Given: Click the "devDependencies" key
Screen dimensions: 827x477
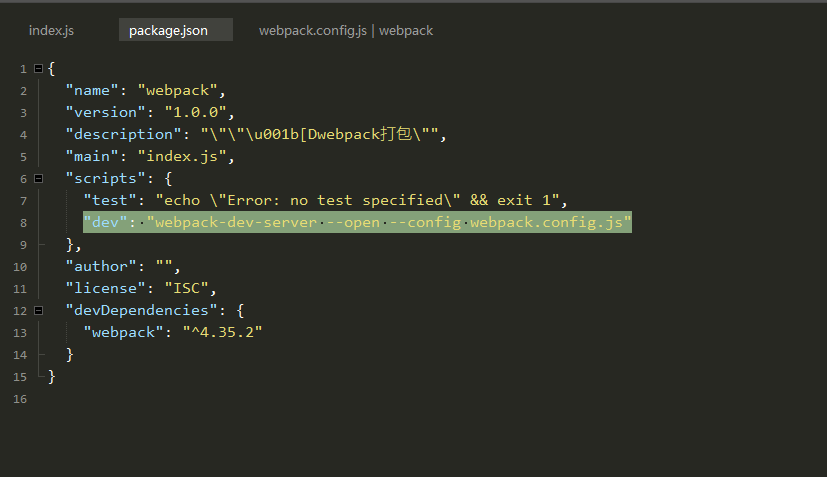Looking at the screenshot, I should point(141,310).
